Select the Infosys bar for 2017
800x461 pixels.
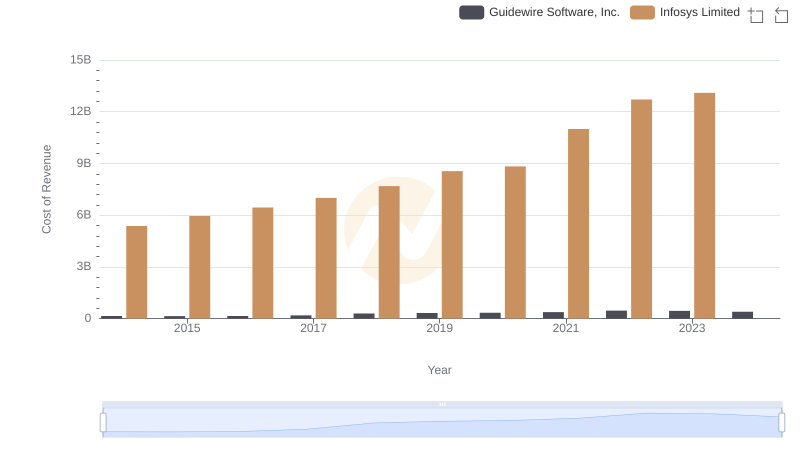326,258
